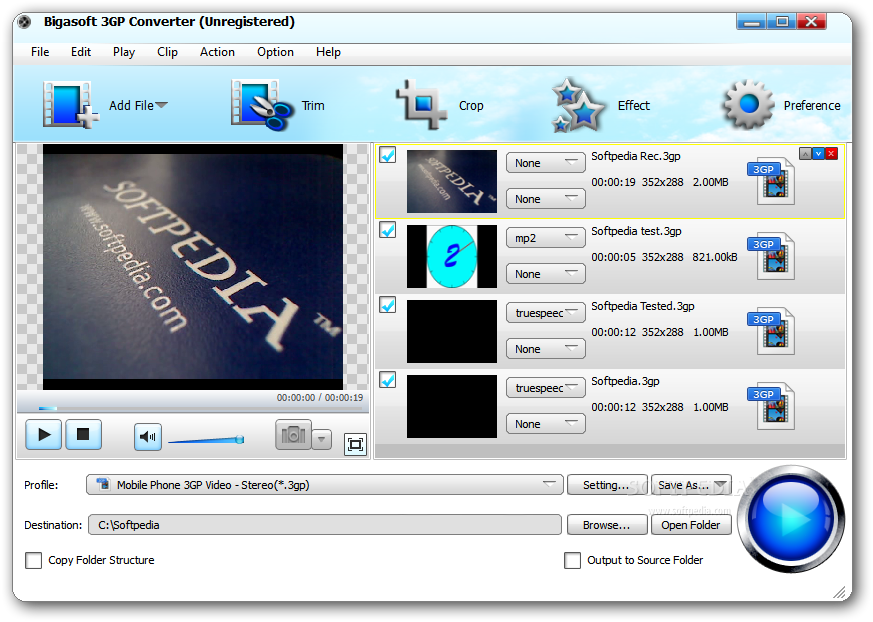Open the Preference gear icon
Screen dimensions: 873x622
pos(748,104)
